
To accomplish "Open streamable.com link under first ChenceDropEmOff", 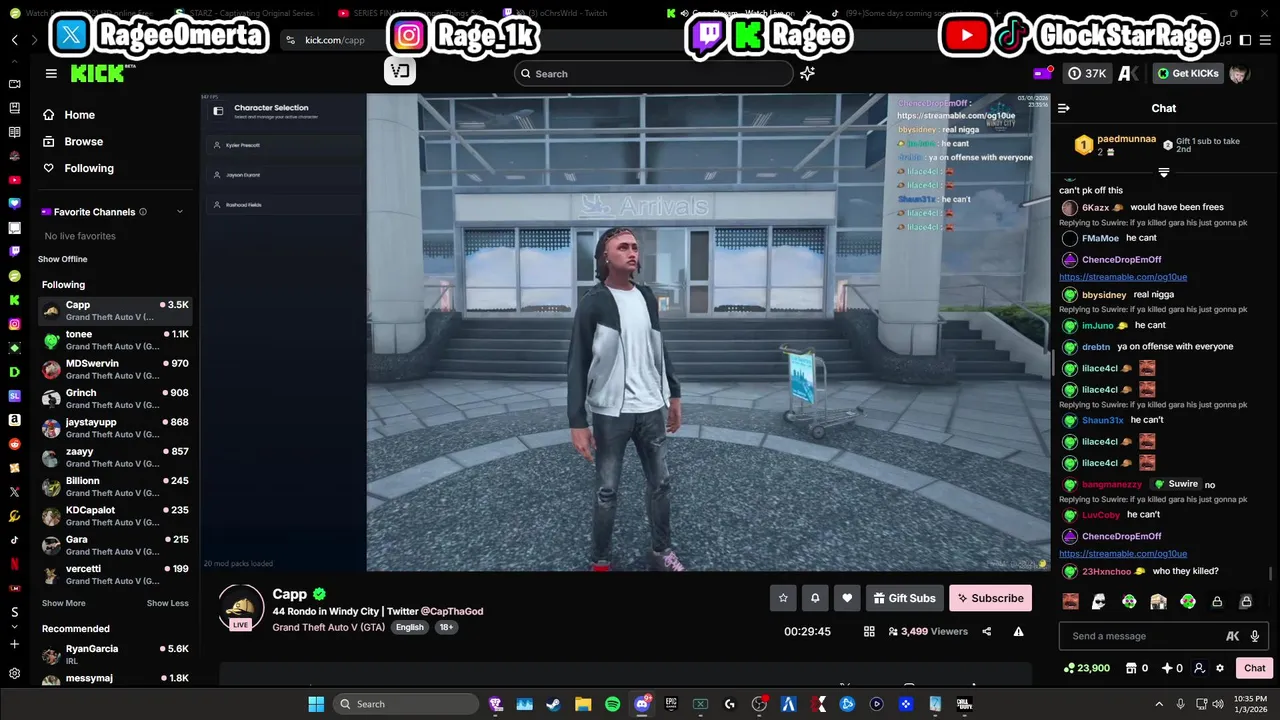I will pyautogui.click(x=1123, y=277).
